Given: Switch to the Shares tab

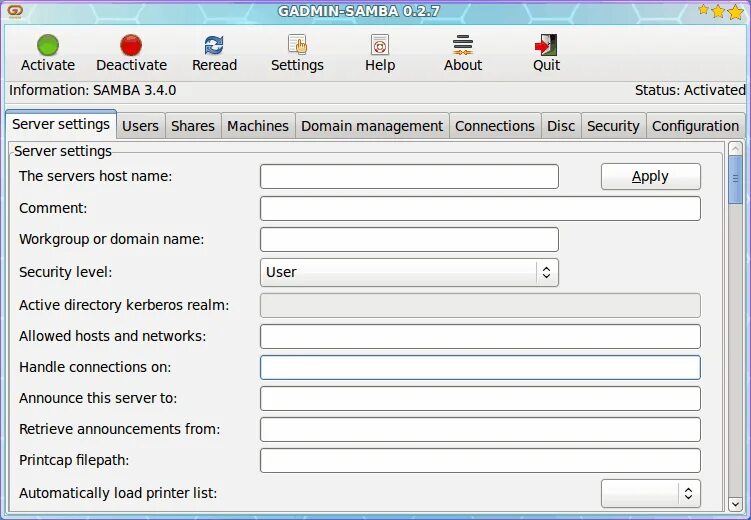Looking at the screenshot, I should pyautogui.click(x=193, y=126).
